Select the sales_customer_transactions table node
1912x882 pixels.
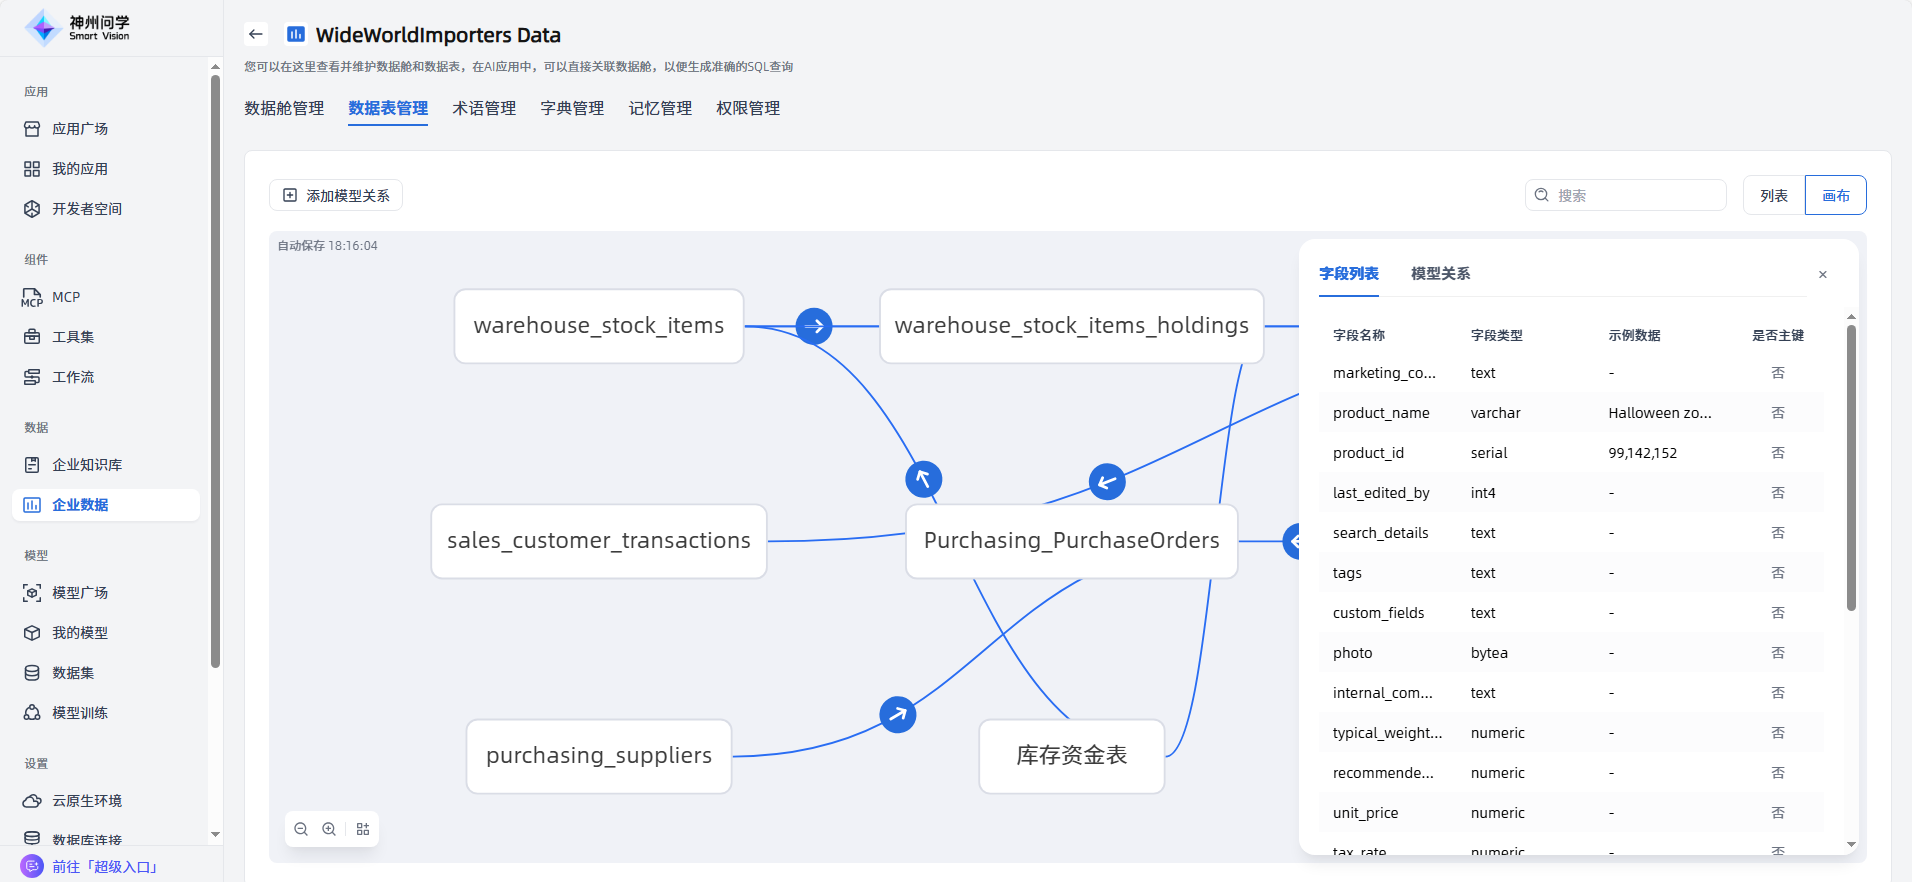pyautogui.click(x=598, y=541)
